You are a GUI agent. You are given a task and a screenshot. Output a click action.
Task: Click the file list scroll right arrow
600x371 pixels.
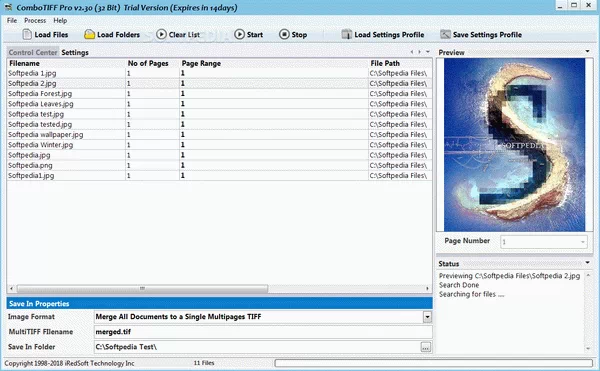(x=427, y=288)
